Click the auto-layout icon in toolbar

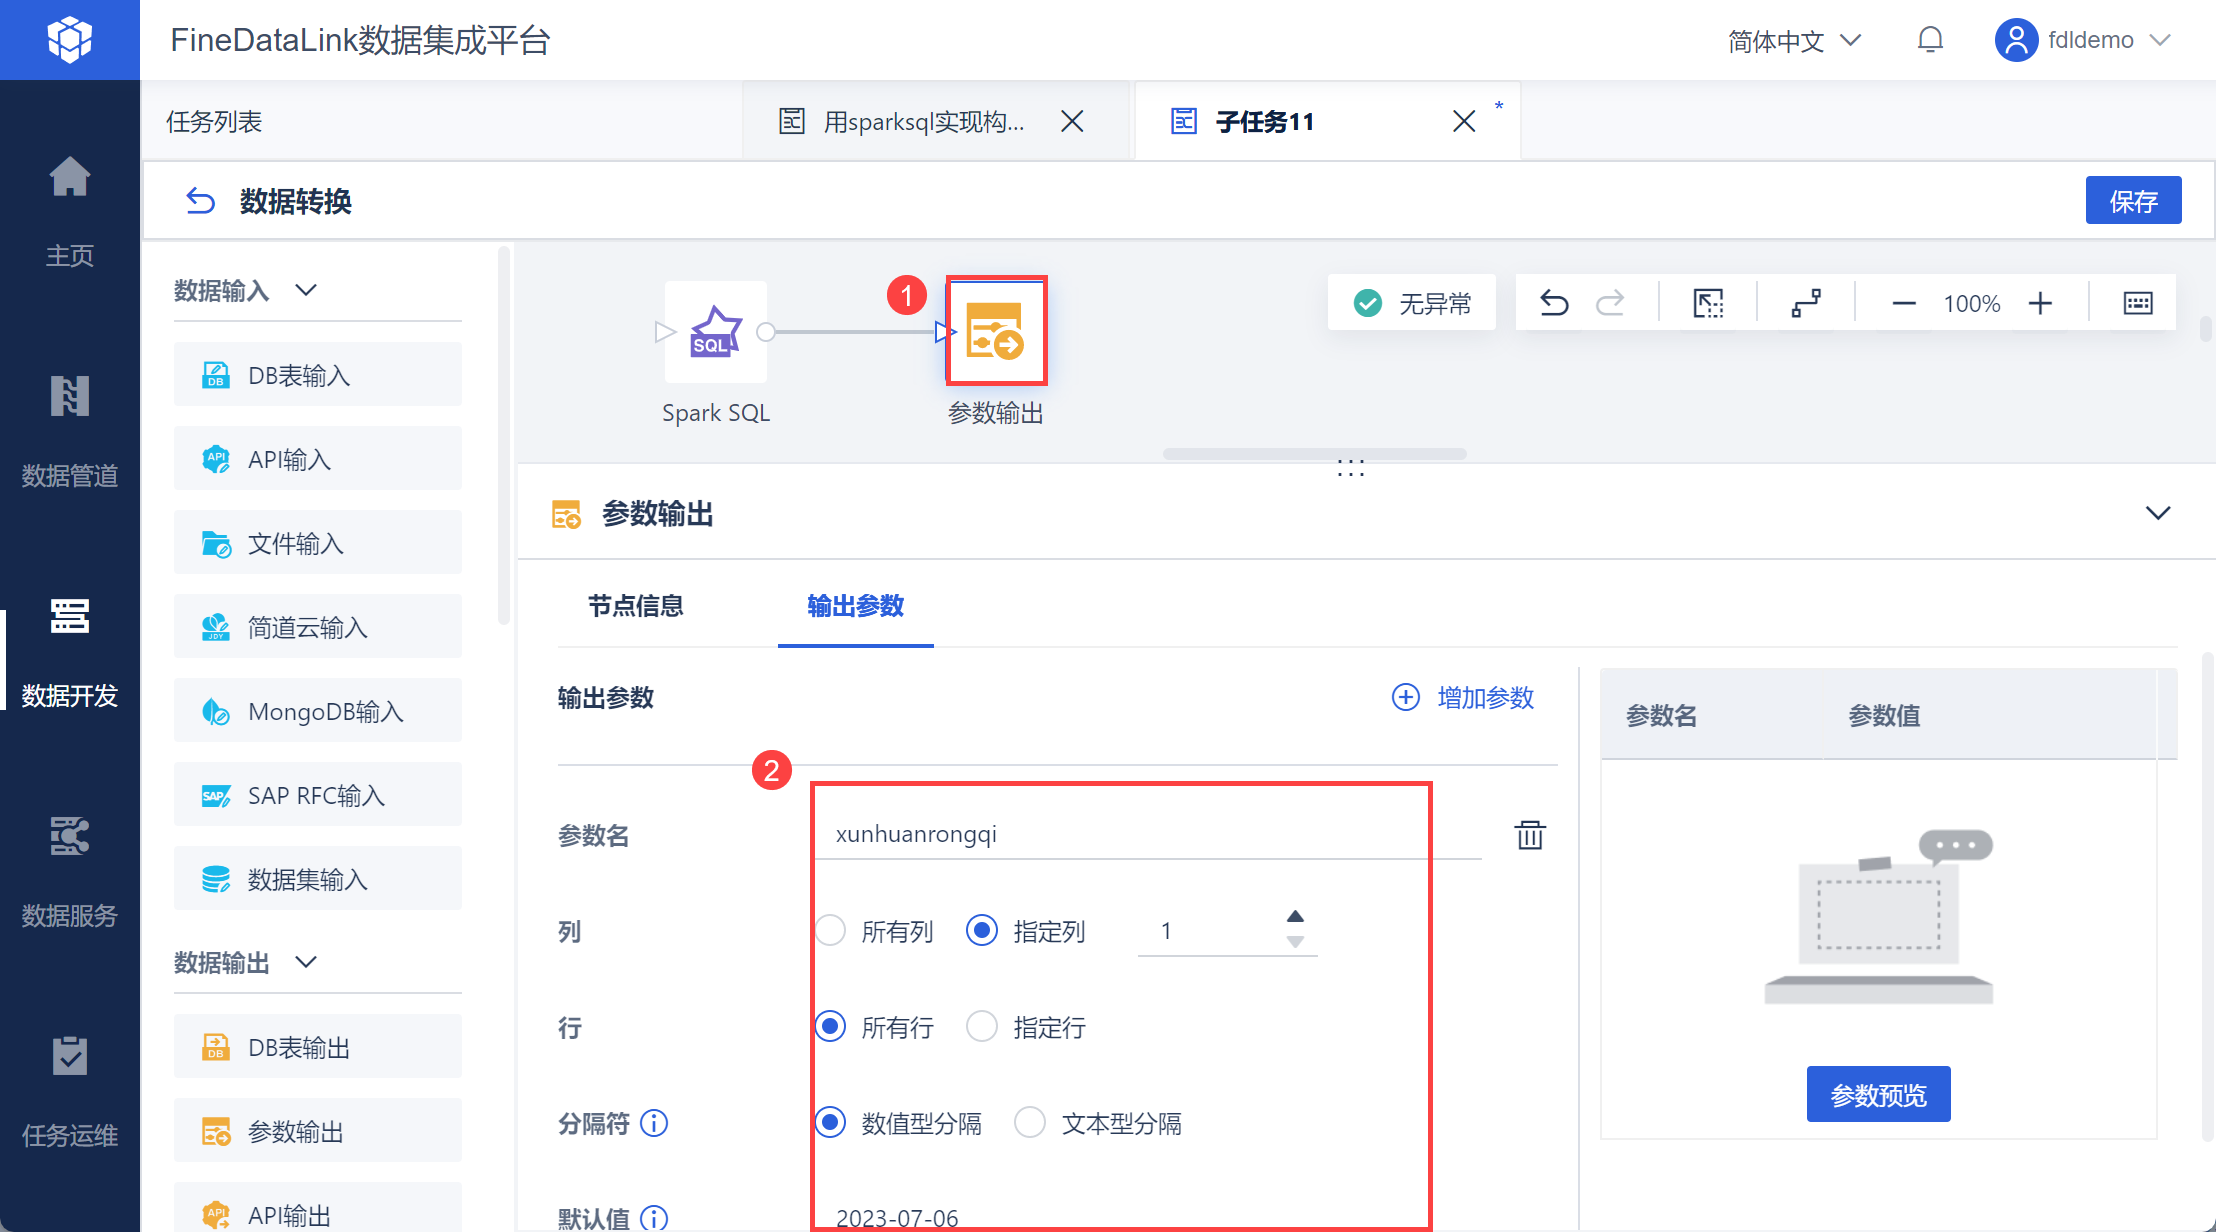click(1805, 303)
